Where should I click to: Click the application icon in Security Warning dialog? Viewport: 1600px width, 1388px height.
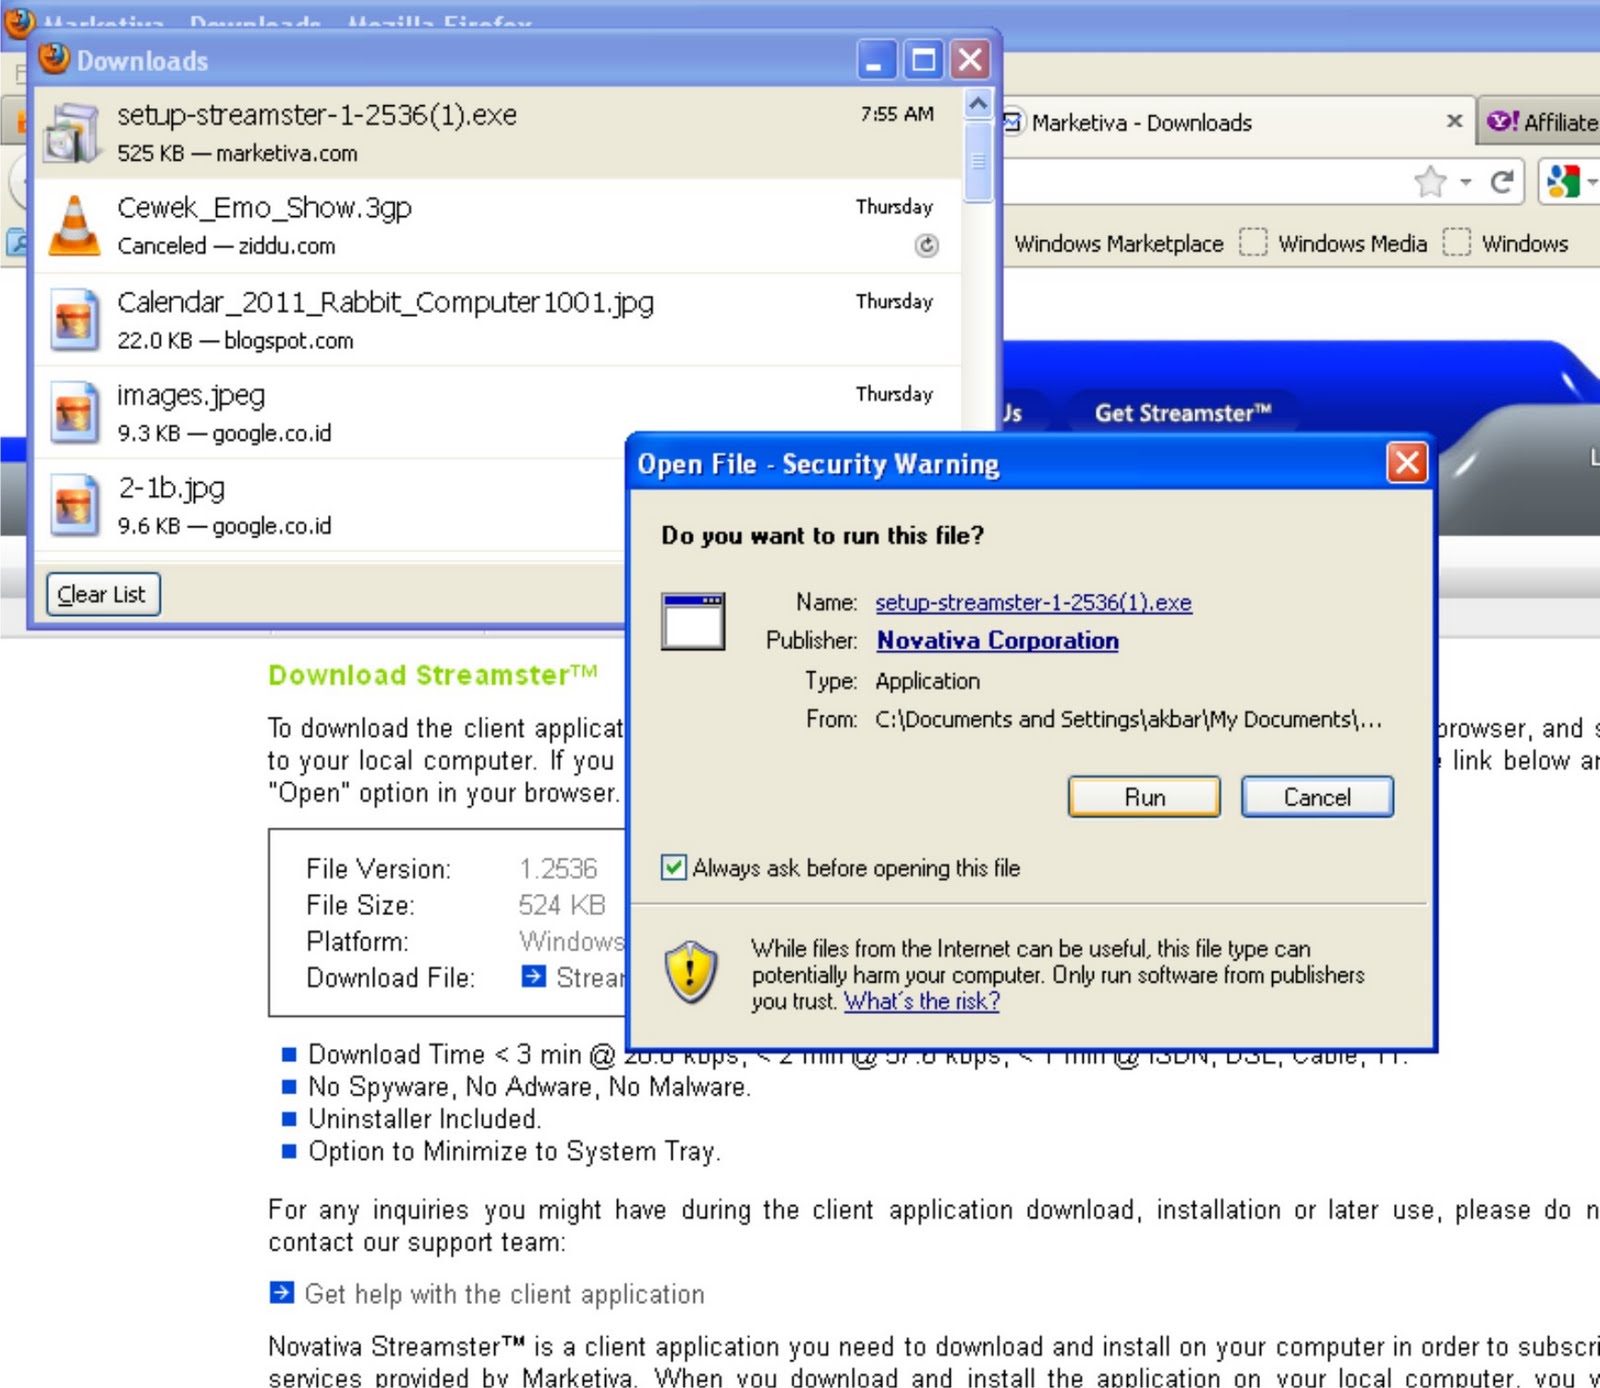(x=693, y=621)
